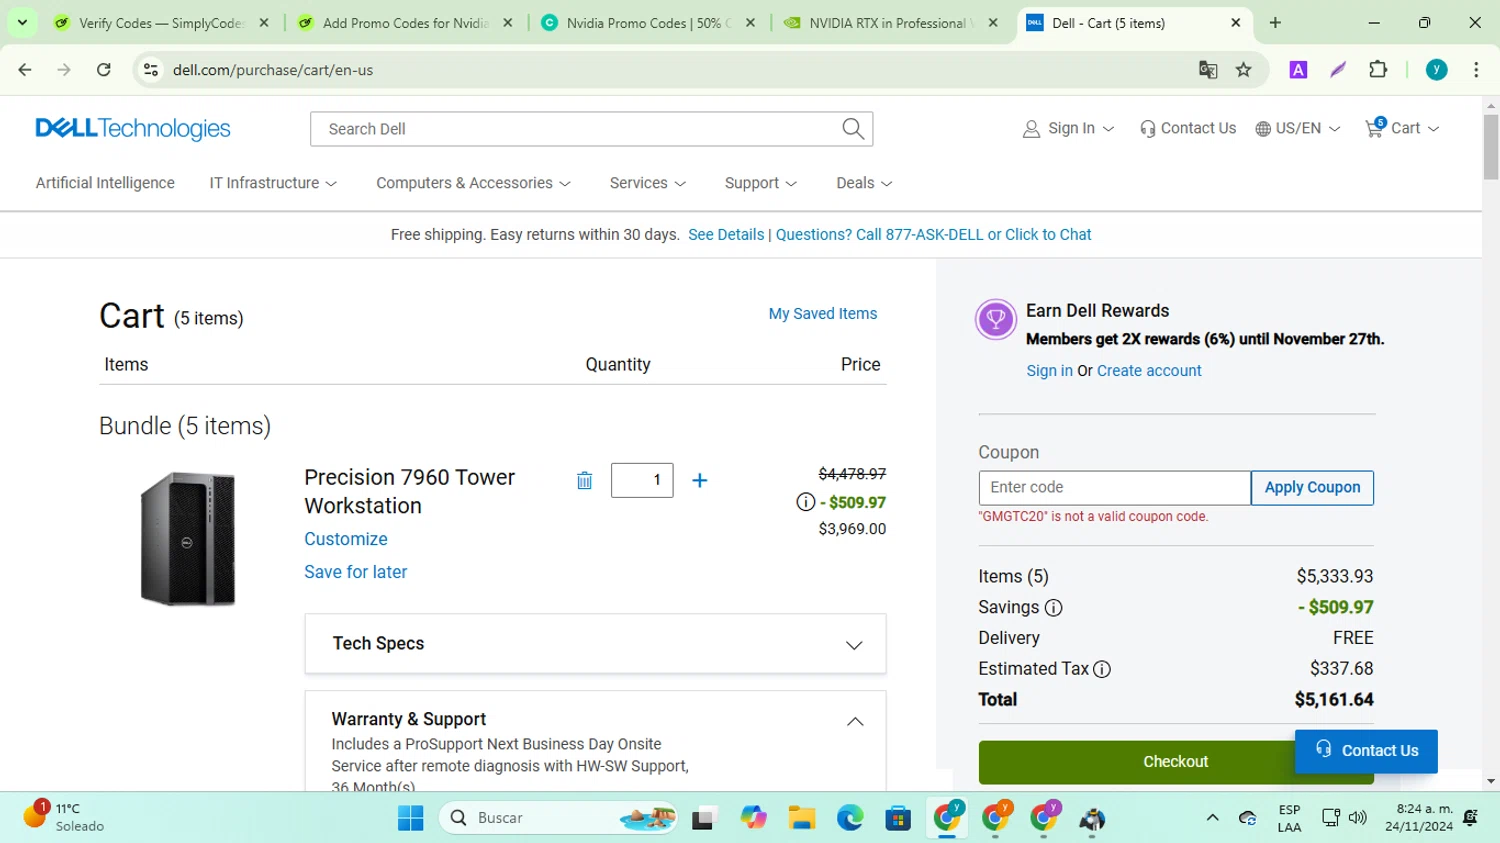Viewport: 1500px width, 843px height.
Task: Open a new browser tab
Action: pyautogui.click(x=1275, y=23)
